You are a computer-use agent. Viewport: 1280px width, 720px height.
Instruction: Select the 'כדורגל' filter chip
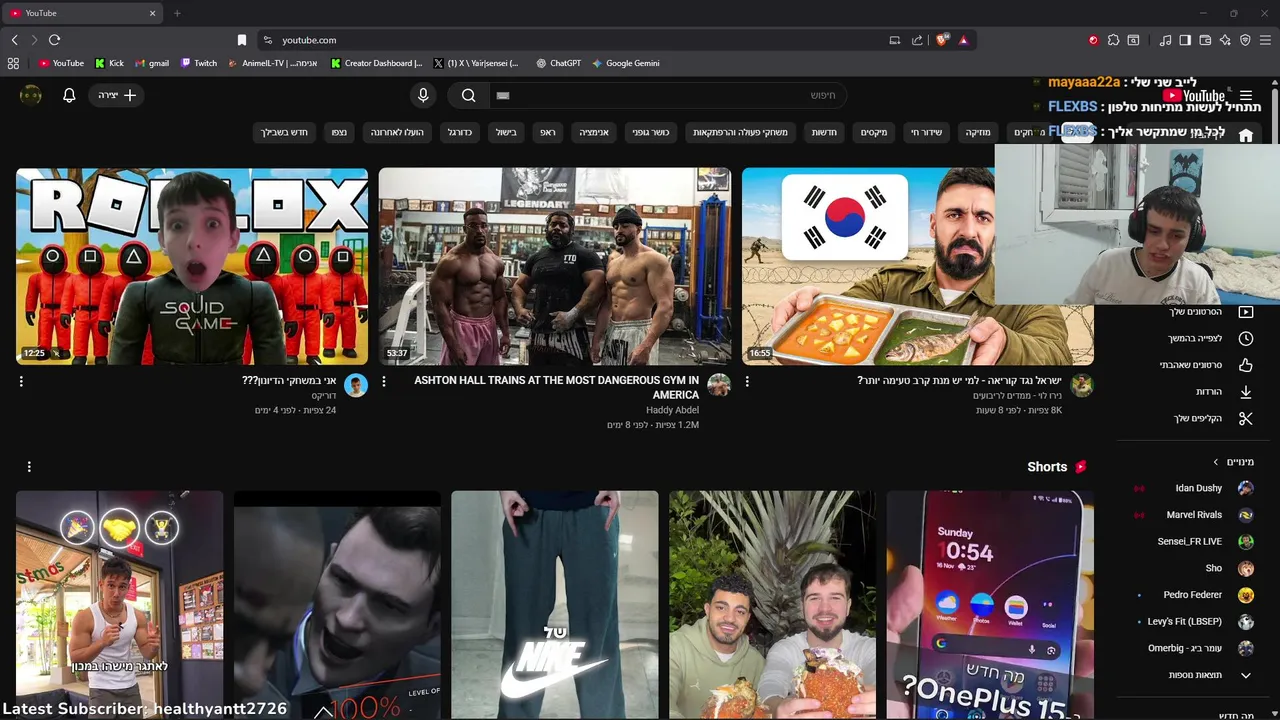460,132
